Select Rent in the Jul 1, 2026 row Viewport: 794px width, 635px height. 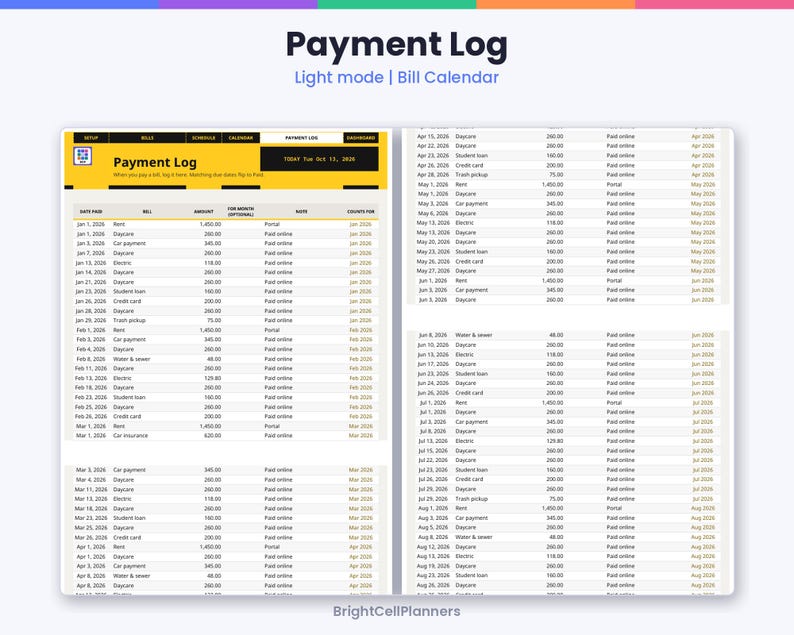pos(461,403)
